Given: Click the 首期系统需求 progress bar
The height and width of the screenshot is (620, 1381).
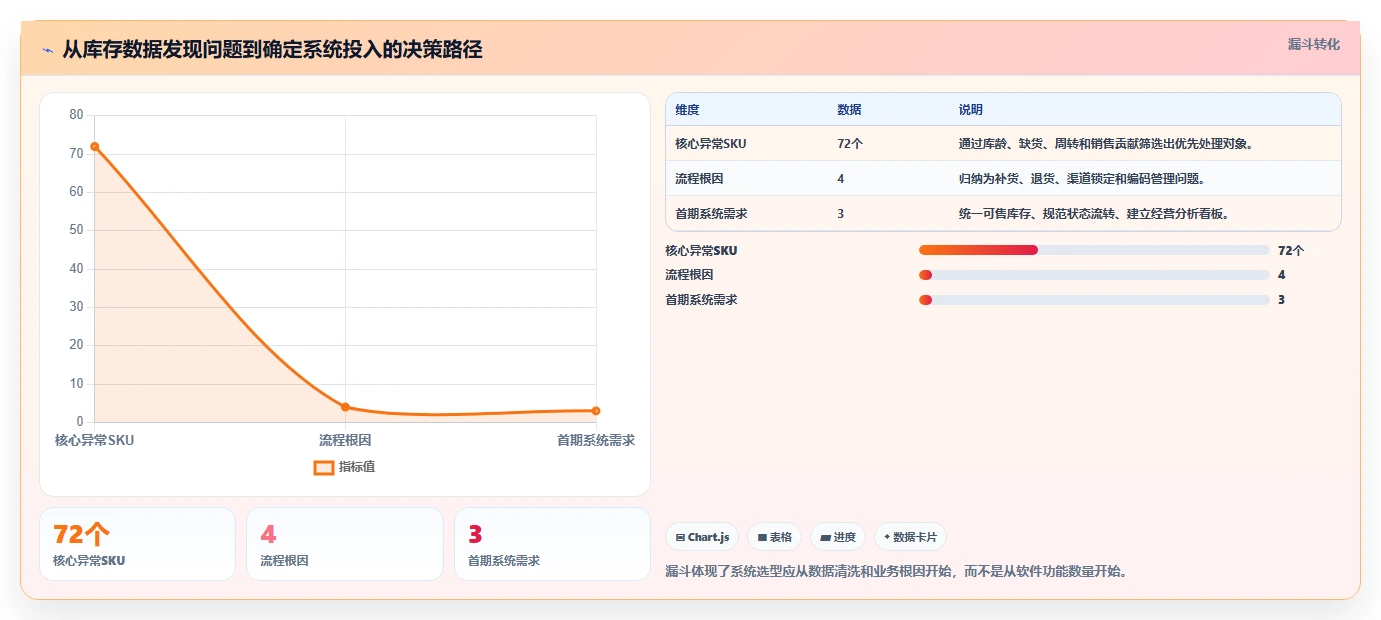Looking at the screenshot, I should click(x=1094, y=300).
